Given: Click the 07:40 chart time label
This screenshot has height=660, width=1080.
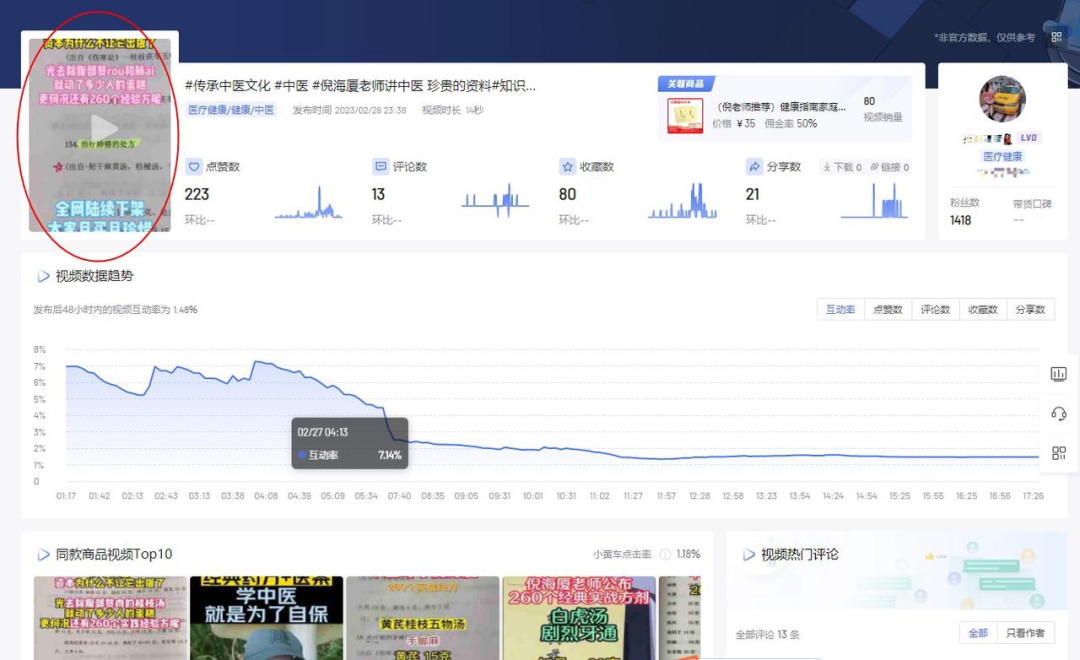Looking at the screenshot, I should coord(399,496).
